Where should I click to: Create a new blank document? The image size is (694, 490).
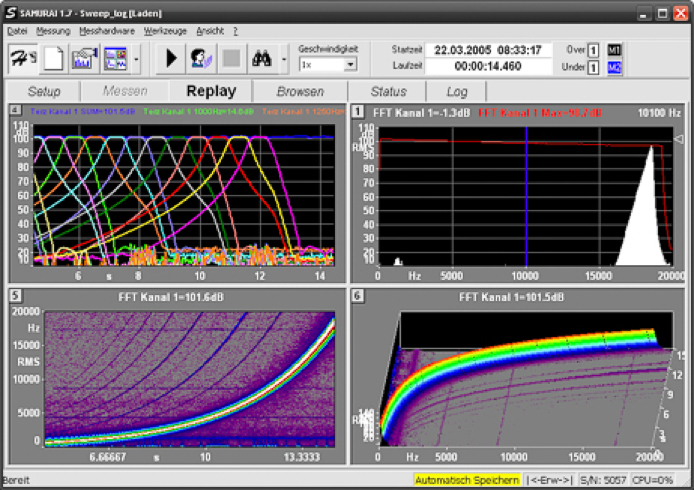coord(54,58)
